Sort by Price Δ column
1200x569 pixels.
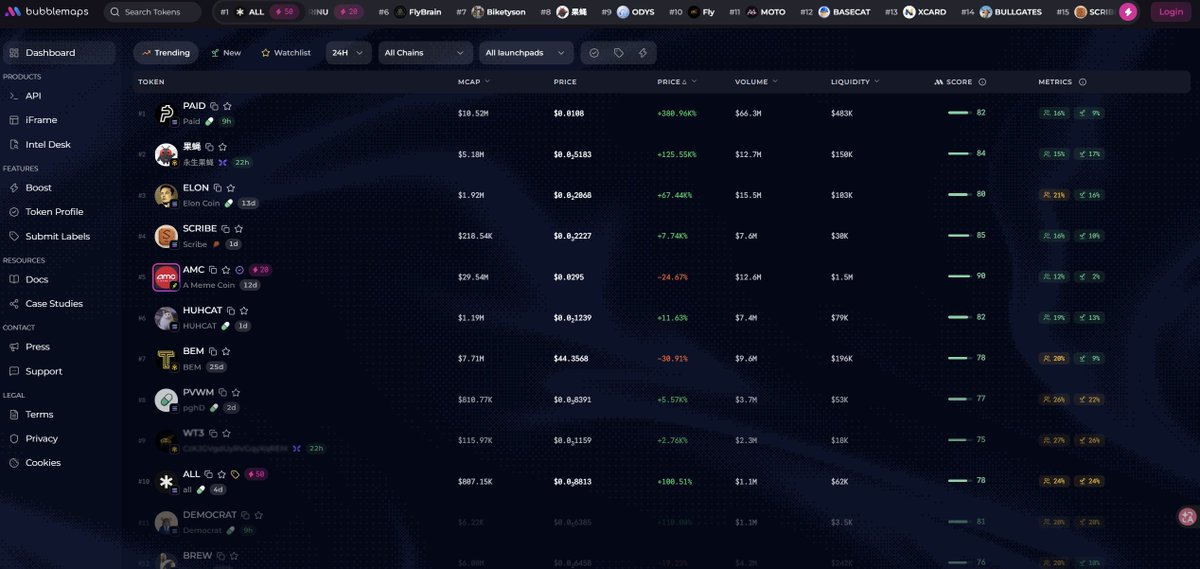[677, 82]
